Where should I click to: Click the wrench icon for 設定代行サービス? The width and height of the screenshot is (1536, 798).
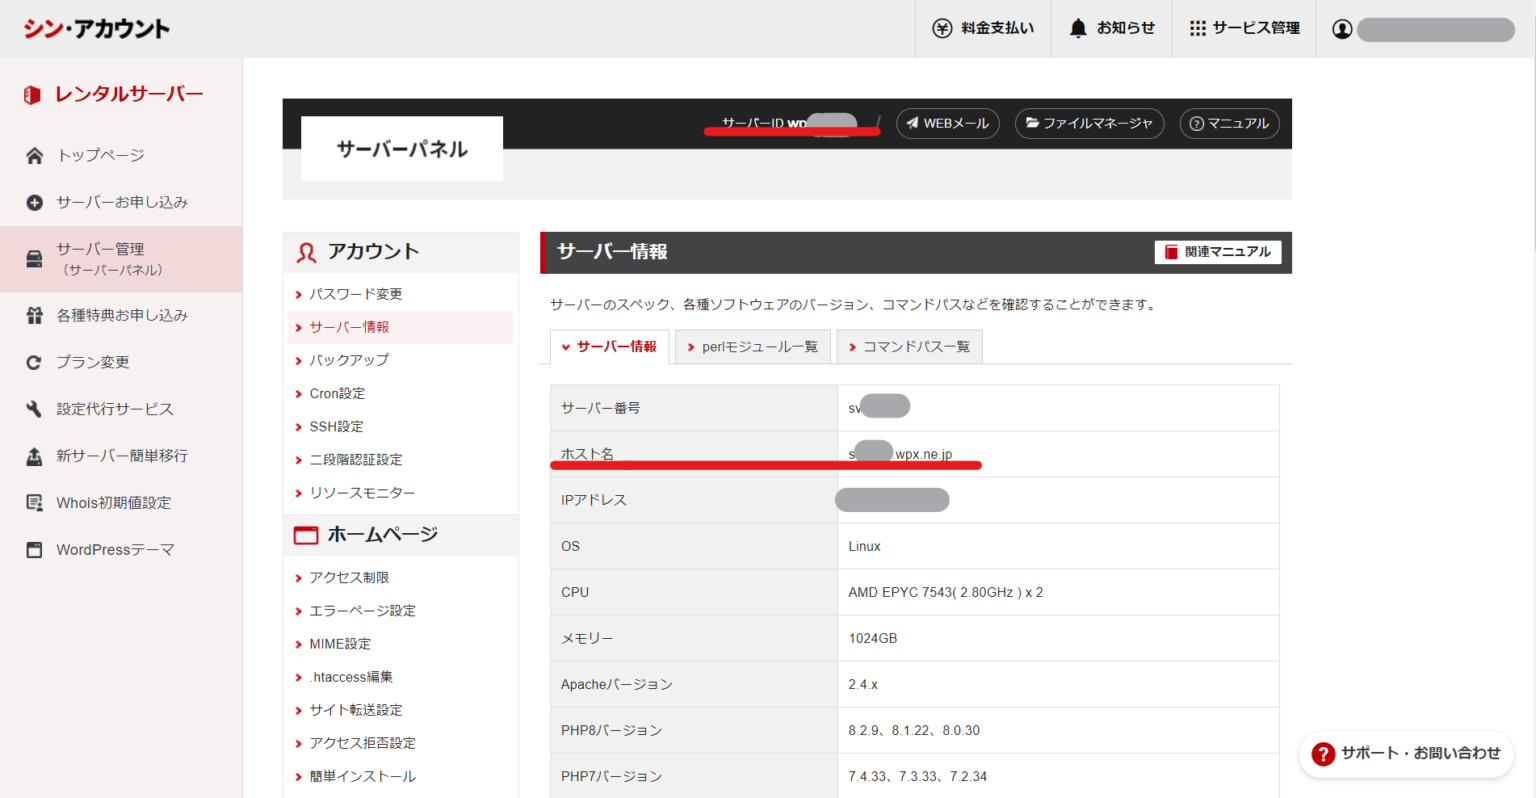pos(34,409)
